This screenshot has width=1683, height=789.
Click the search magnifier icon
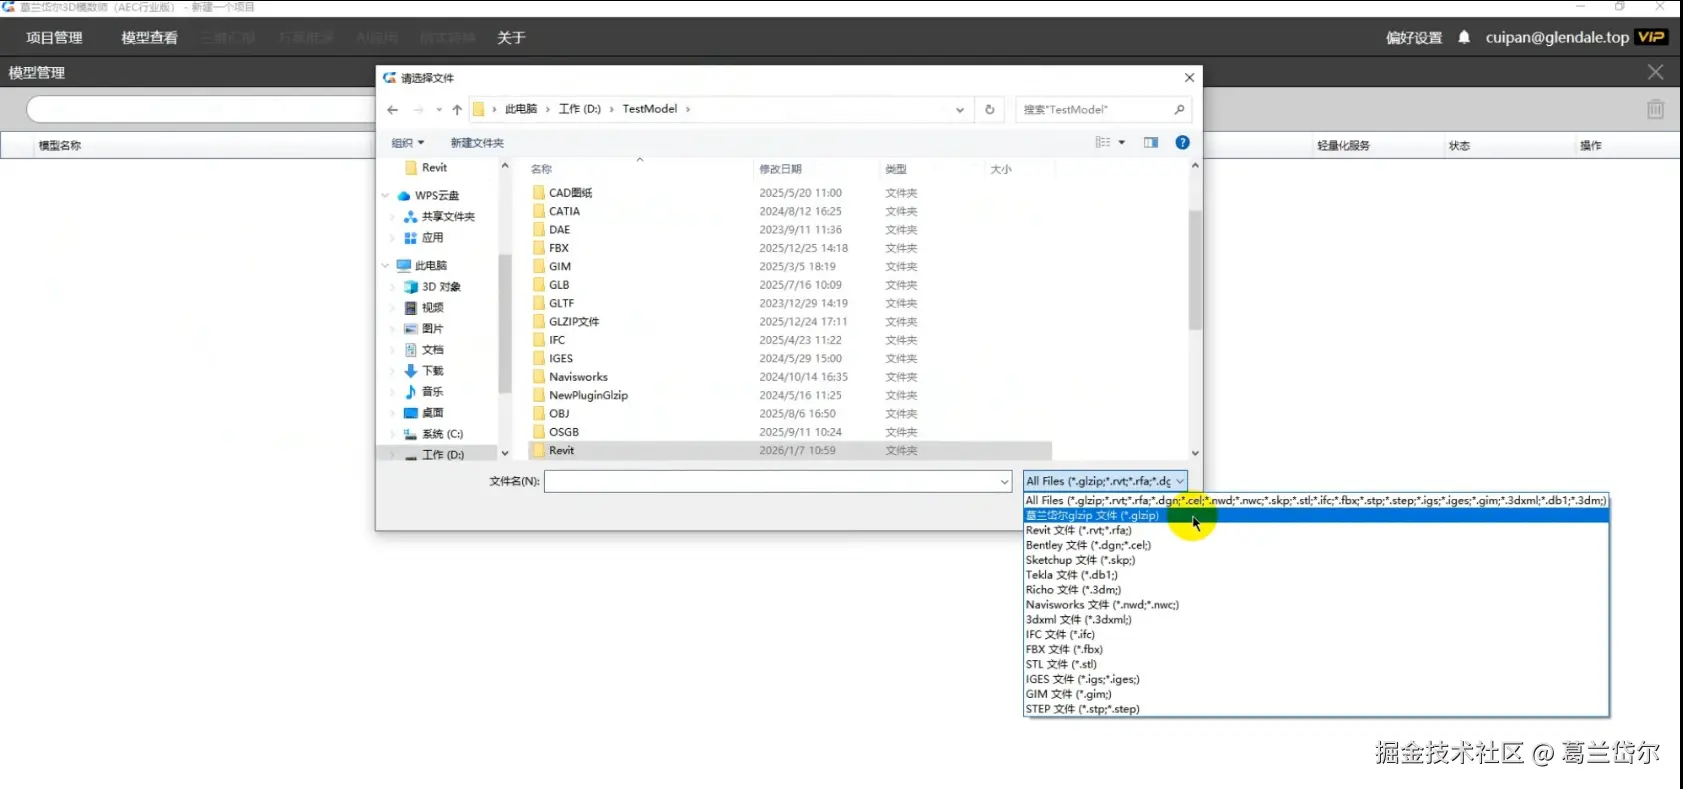click(x=1179, y=110)
